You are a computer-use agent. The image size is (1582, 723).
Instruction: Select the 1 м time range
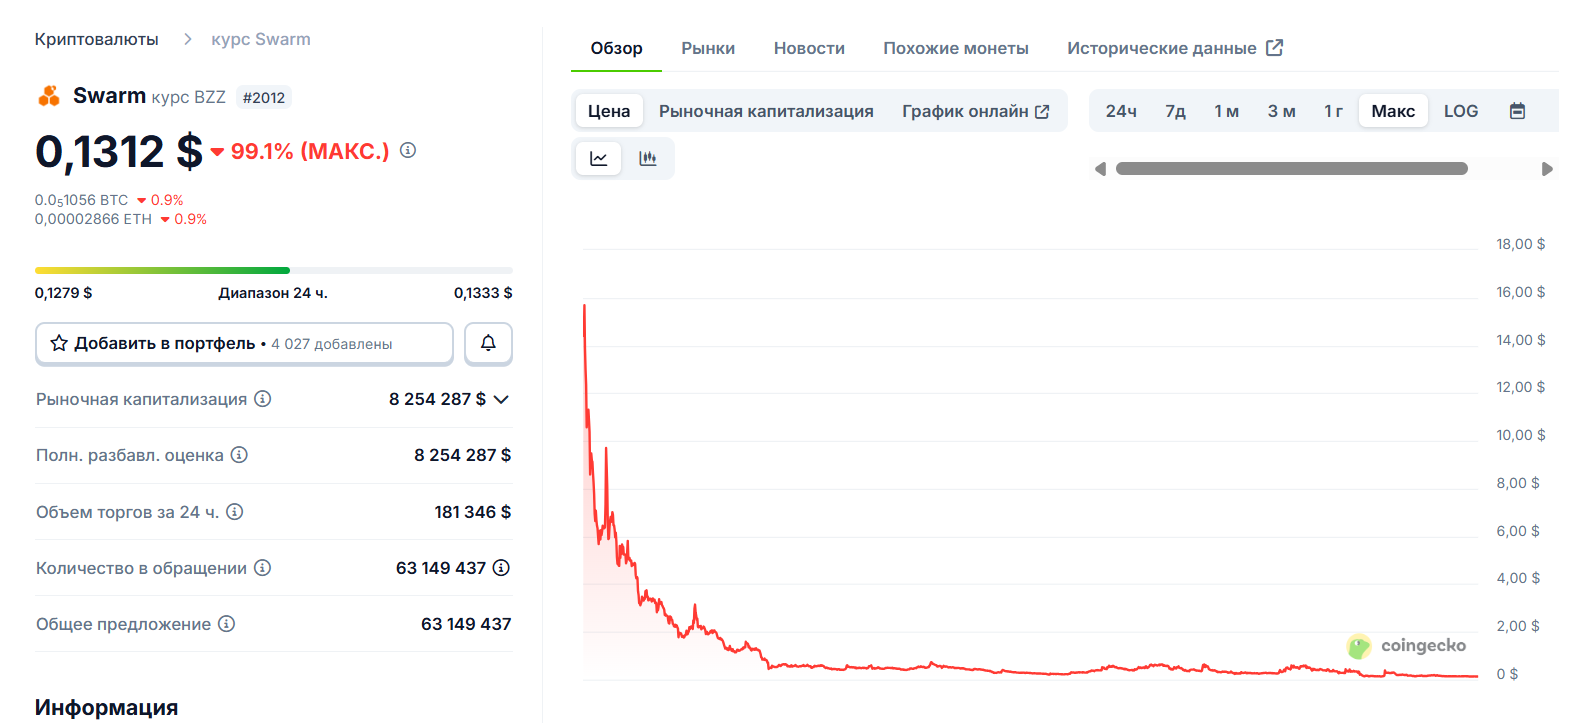[x=1227, y=111]
